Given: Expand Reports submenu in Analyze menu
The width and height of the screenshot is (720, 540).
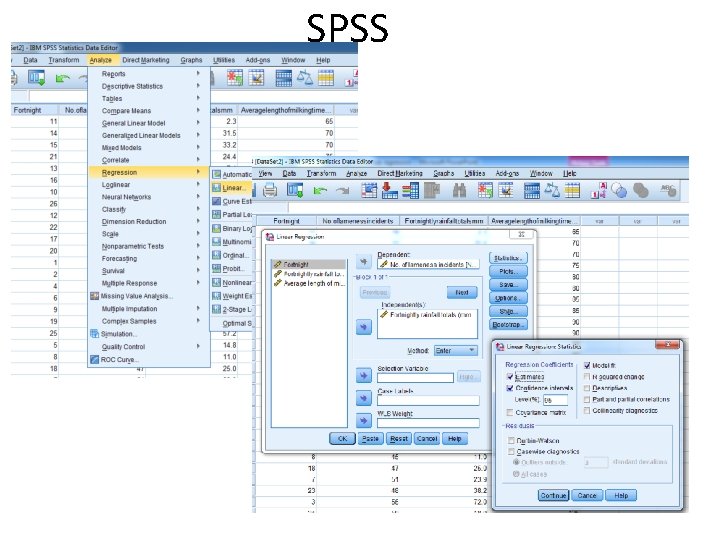Looking at the screenshot, I should (x=149, y=73).
